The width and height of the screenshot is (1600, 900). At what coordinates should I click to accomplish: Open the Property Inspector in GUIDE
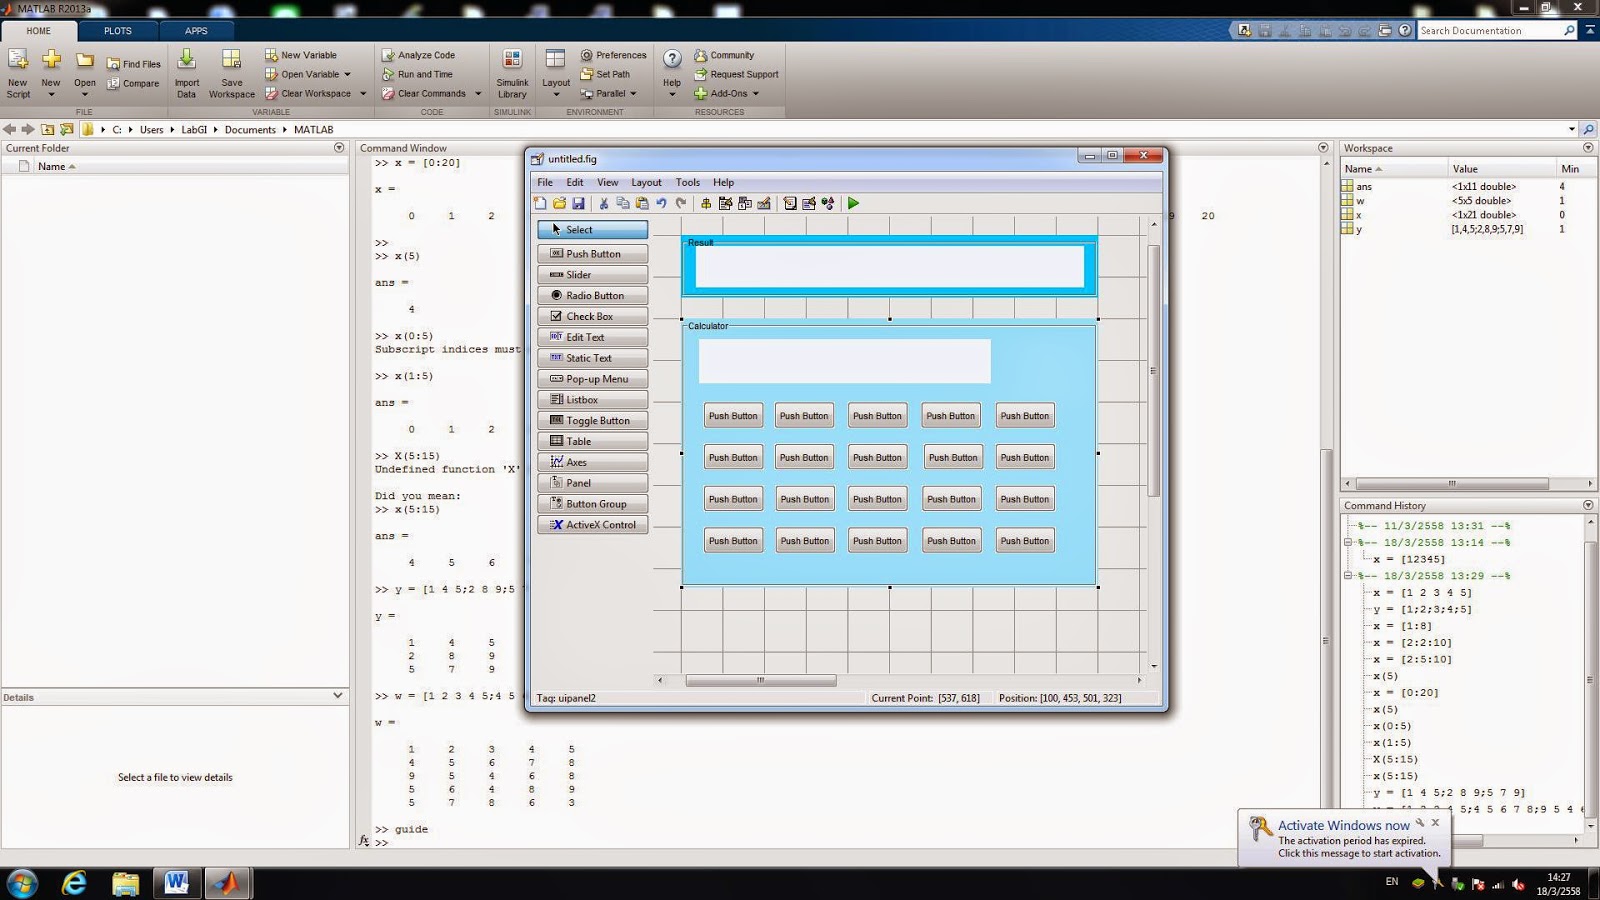coord(809,203)
